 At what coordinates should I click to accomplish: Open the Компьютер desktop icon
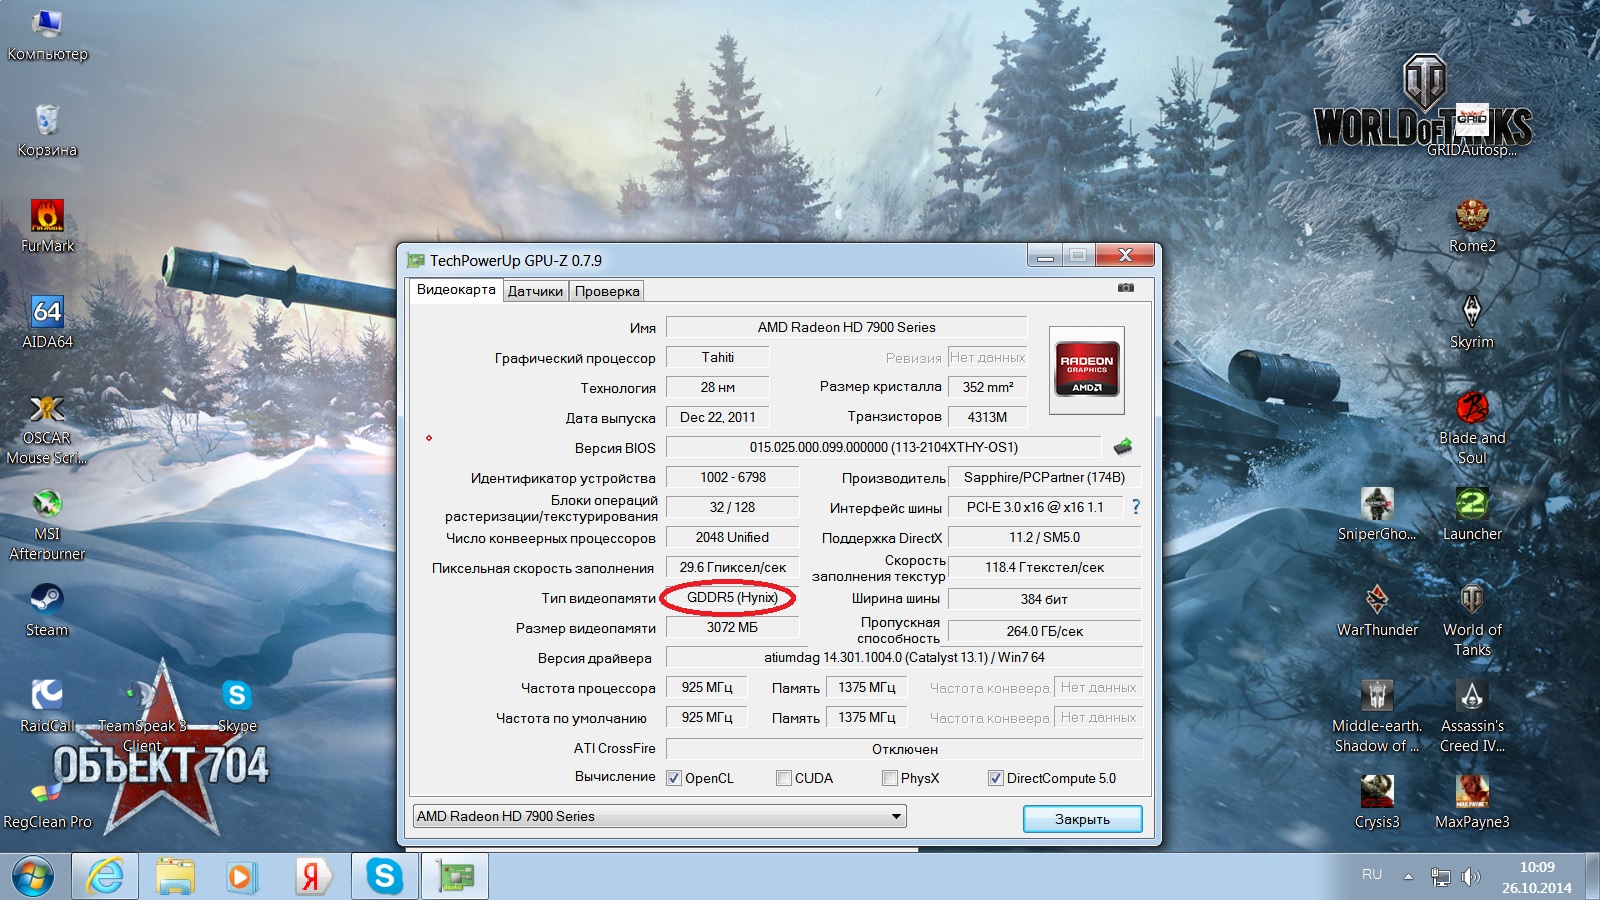[47, 34]
